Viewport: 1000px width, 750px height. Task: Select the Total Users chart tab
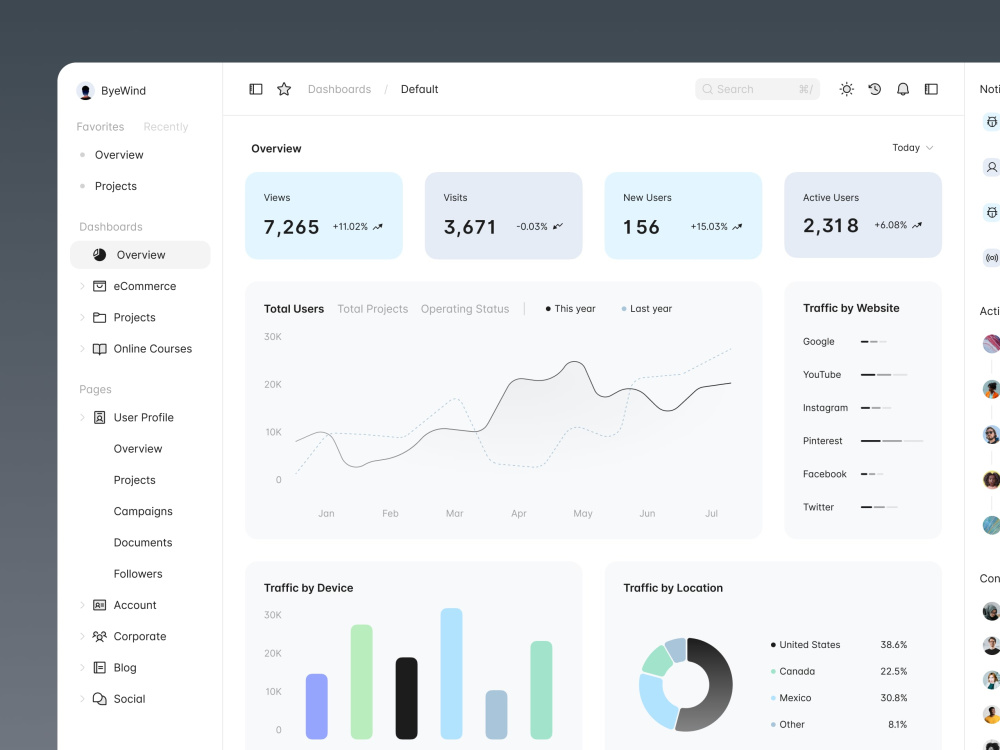pos(294,309)
